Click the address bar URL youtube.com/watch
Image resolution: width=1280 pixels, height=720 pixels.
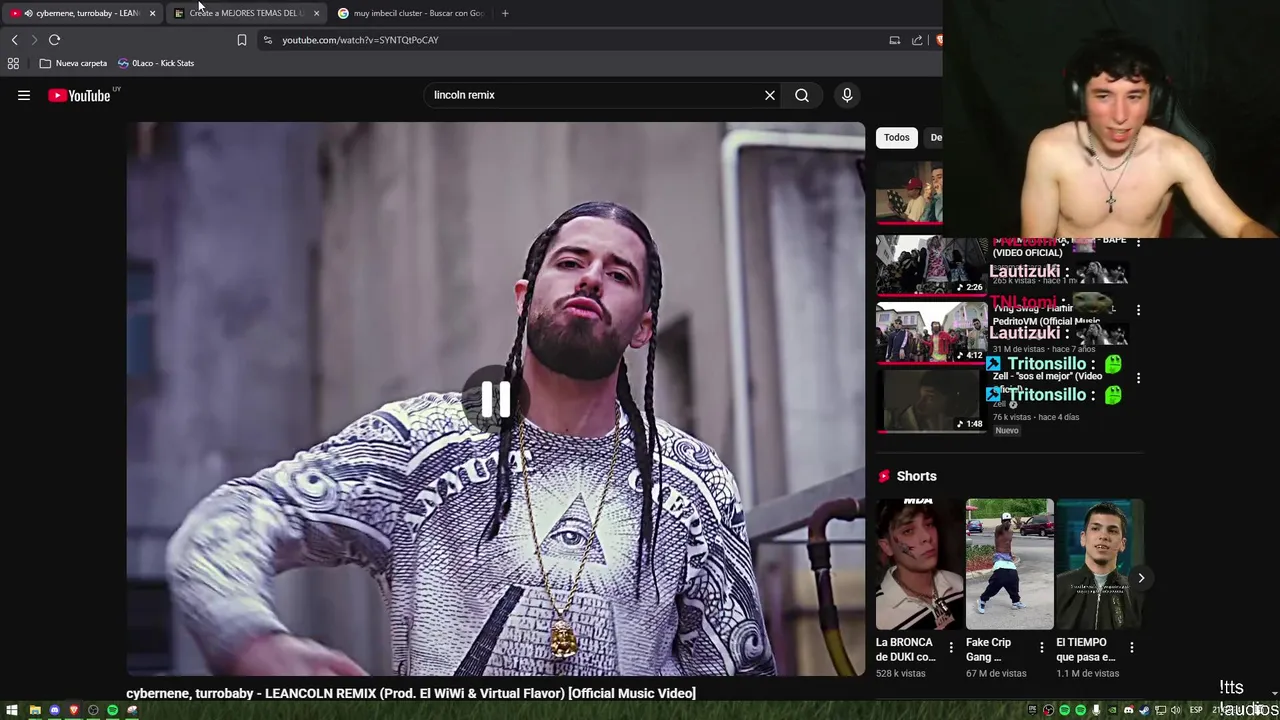pyautogui.click(x=360, y=40)
